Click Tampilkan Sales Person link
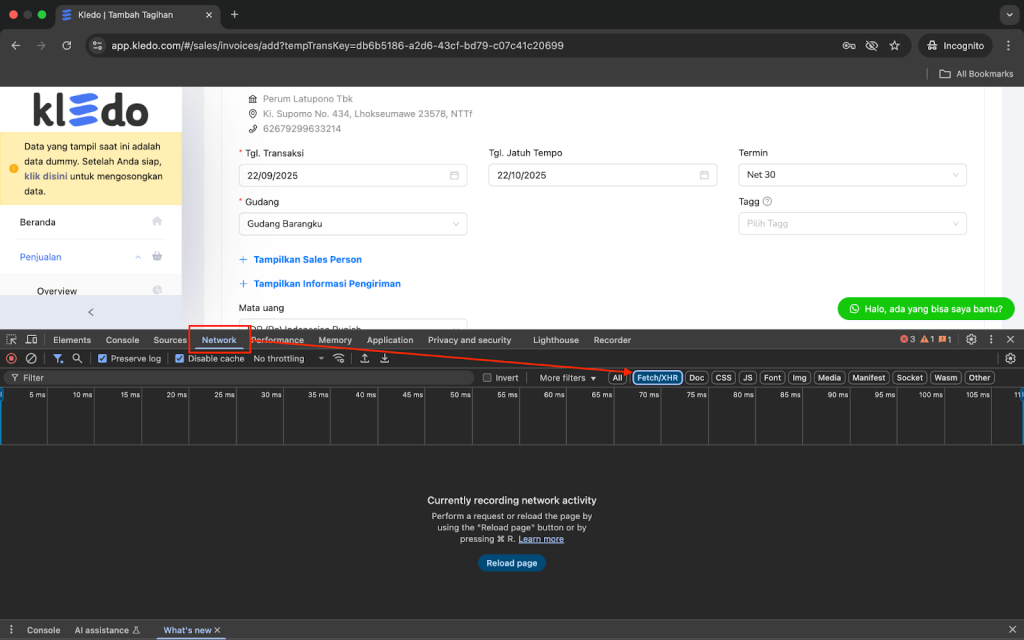 pos(307,260)
